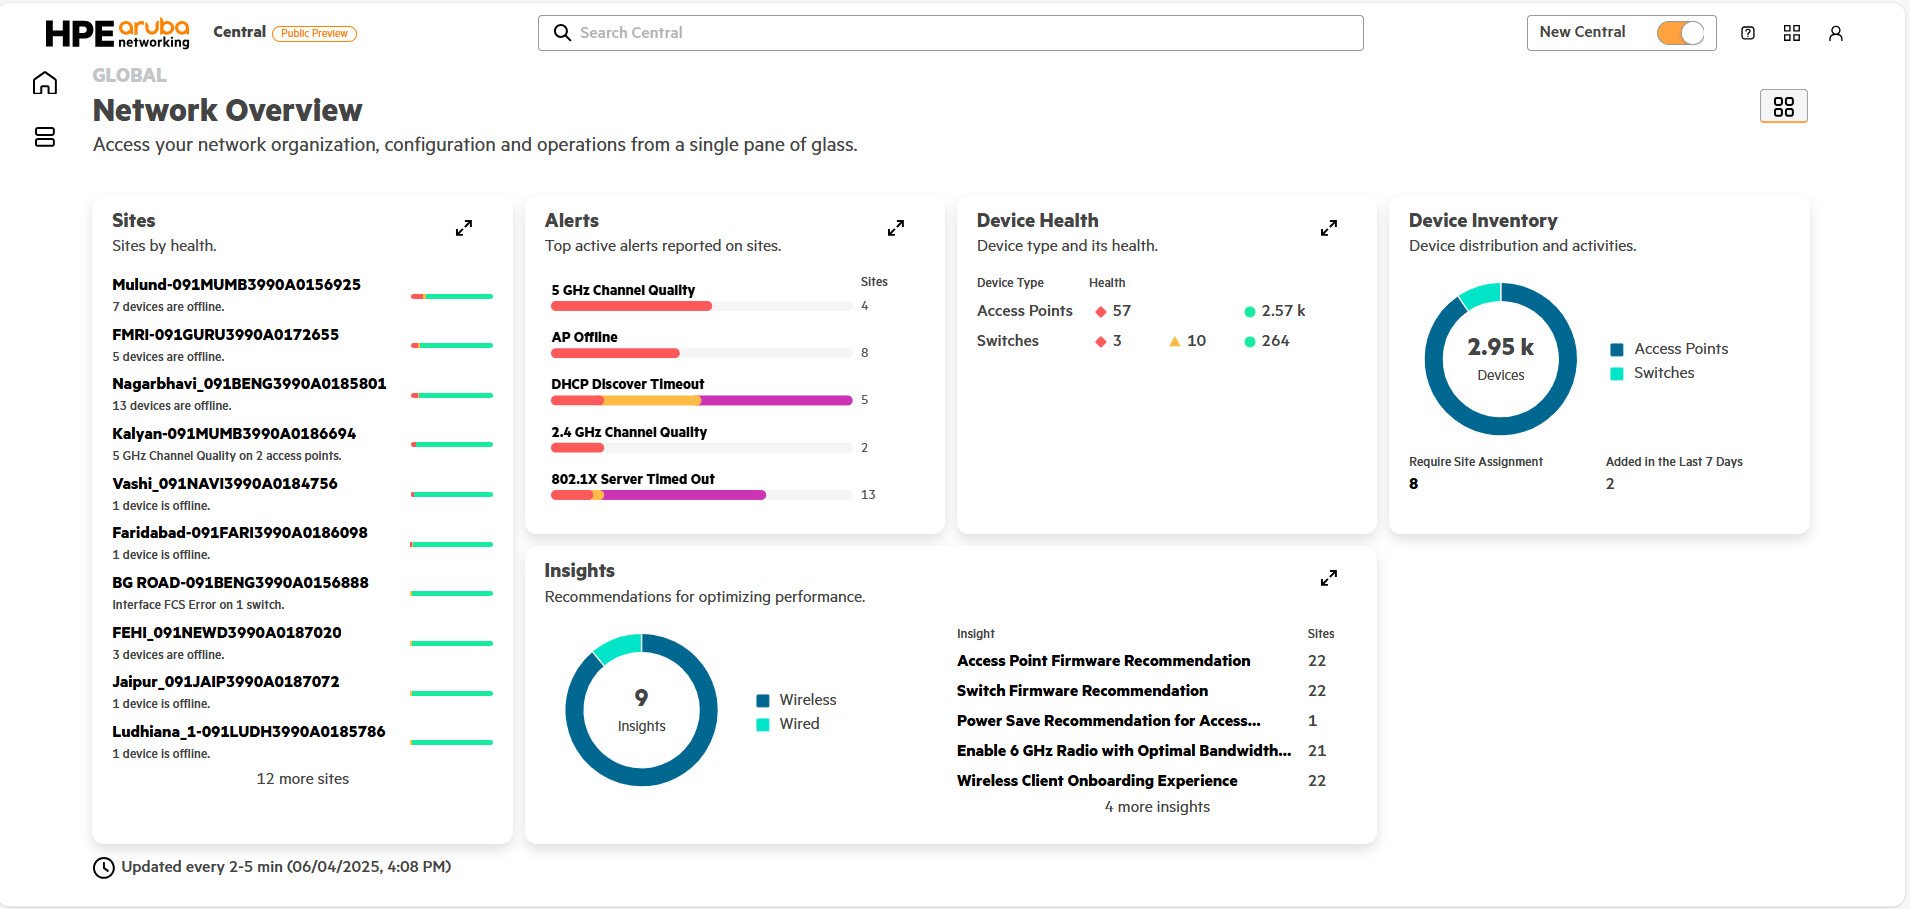The height and width of the screenshot is (909, 1910).
Task: Open the apps grid icon in header
Action: (1791, 33)
